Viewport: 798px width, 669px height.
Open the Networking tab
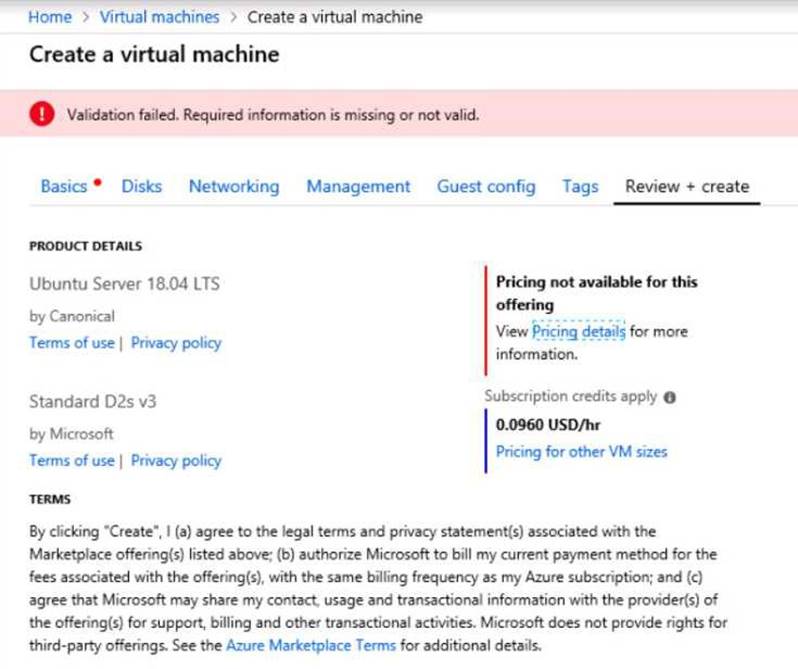point(234,186)
